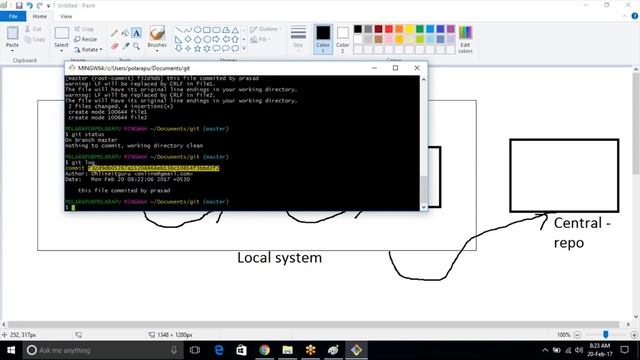Pick the black color swatch
Image resolution: width=640 pixels, height=360 pixels.
[358, 29]
